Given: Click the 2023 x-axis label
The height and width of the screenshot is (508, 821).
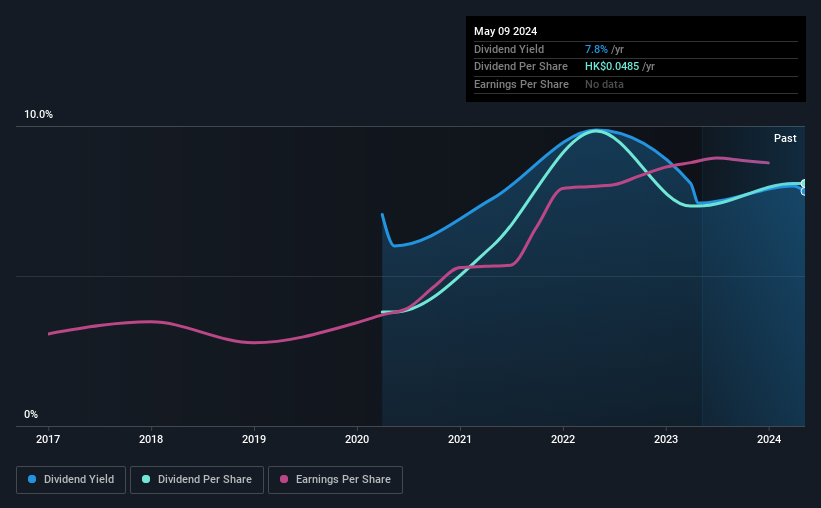Looking at the screenshot, I should coord(666,439).
